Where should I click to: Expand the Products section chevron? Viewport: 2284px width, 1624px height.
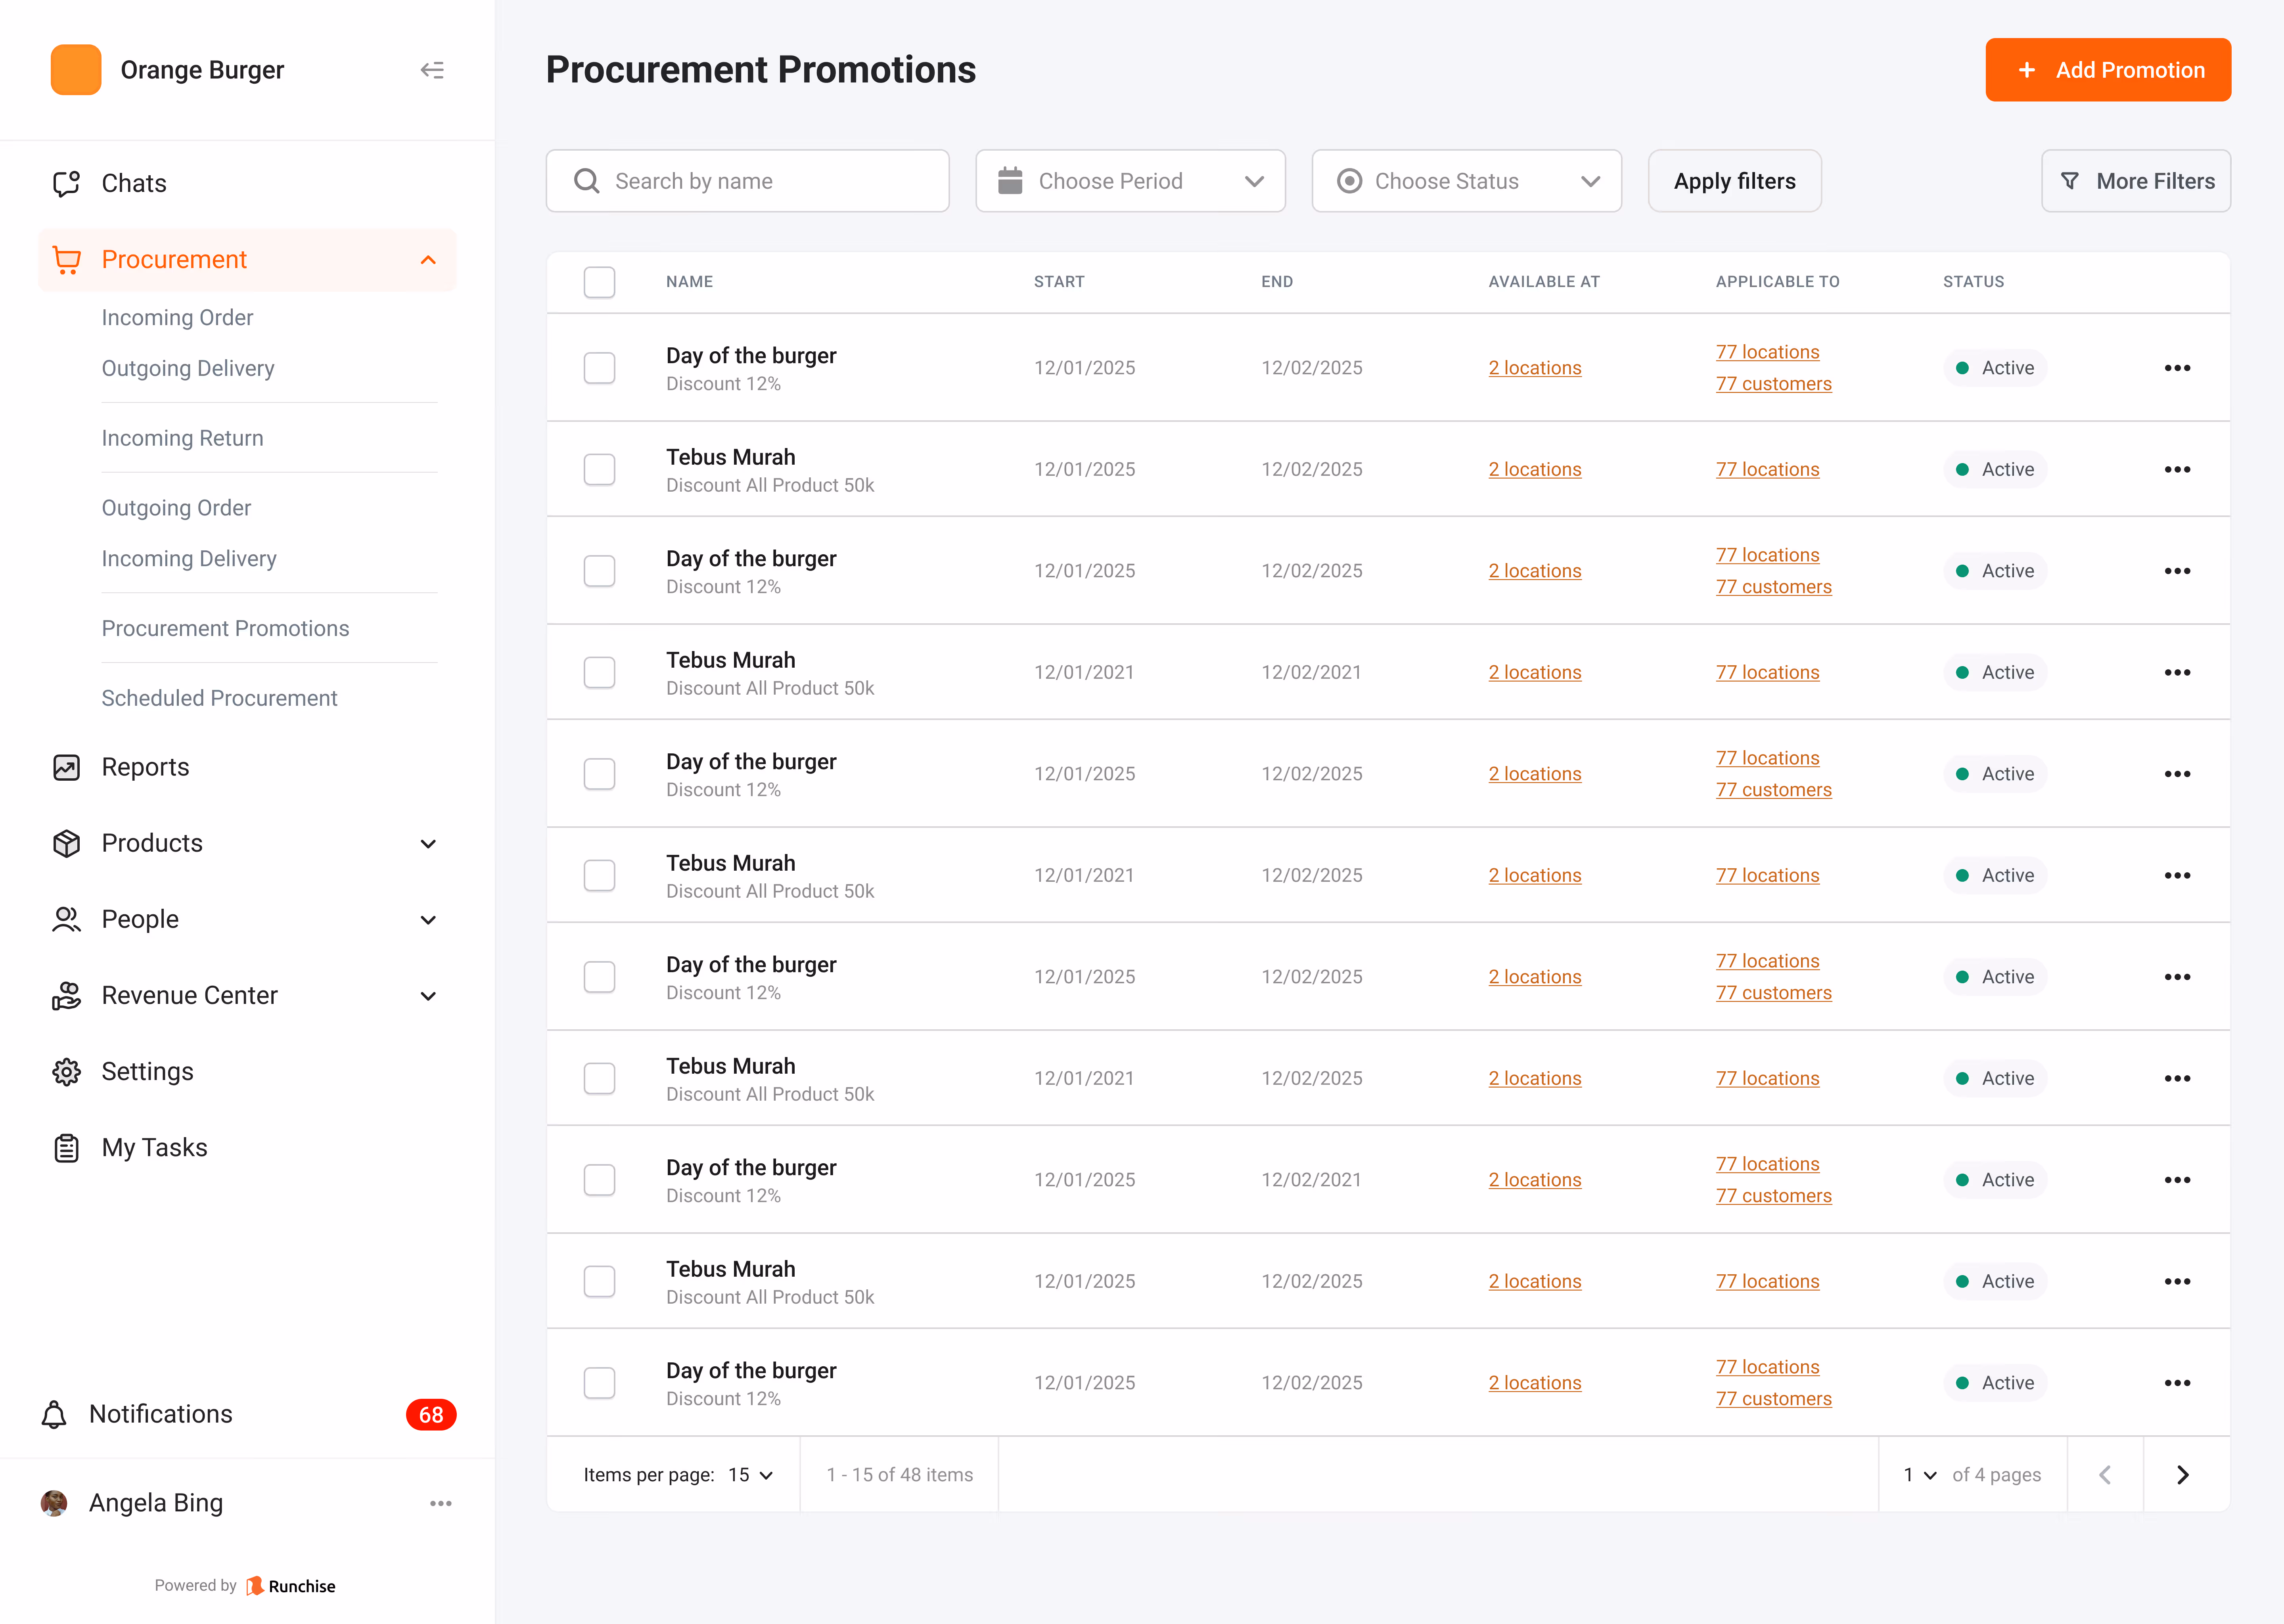428,844
